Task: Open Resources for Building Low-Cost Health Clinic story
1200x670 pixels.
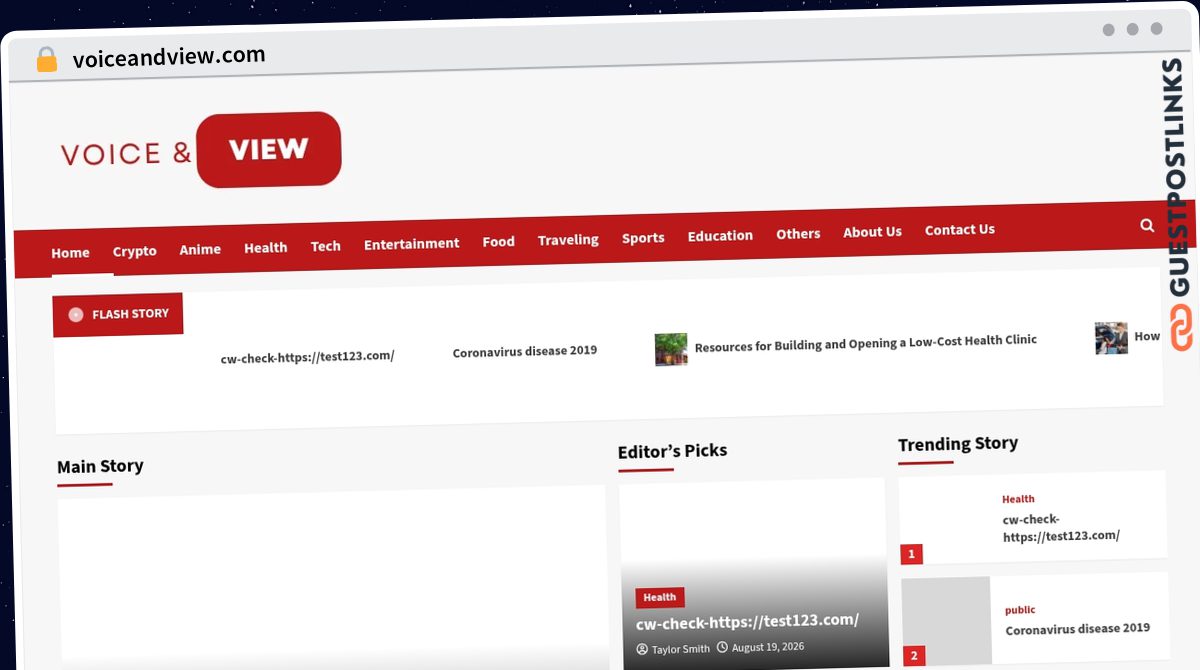Action: (865, 343)
